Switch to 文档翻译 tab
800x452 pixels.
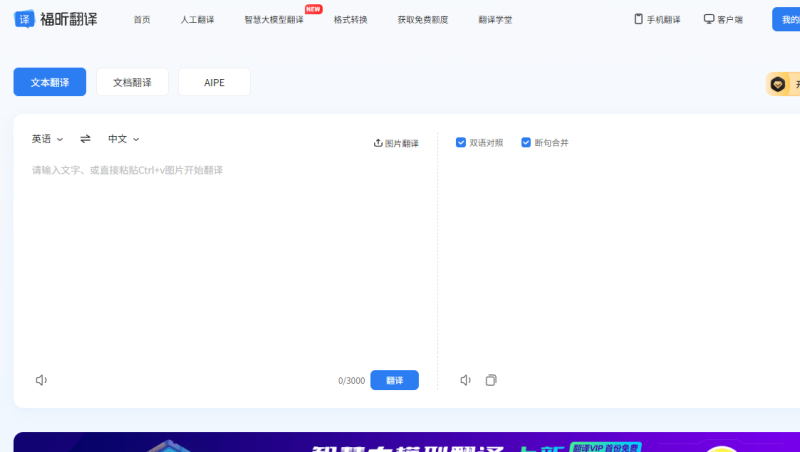(132, 82)
